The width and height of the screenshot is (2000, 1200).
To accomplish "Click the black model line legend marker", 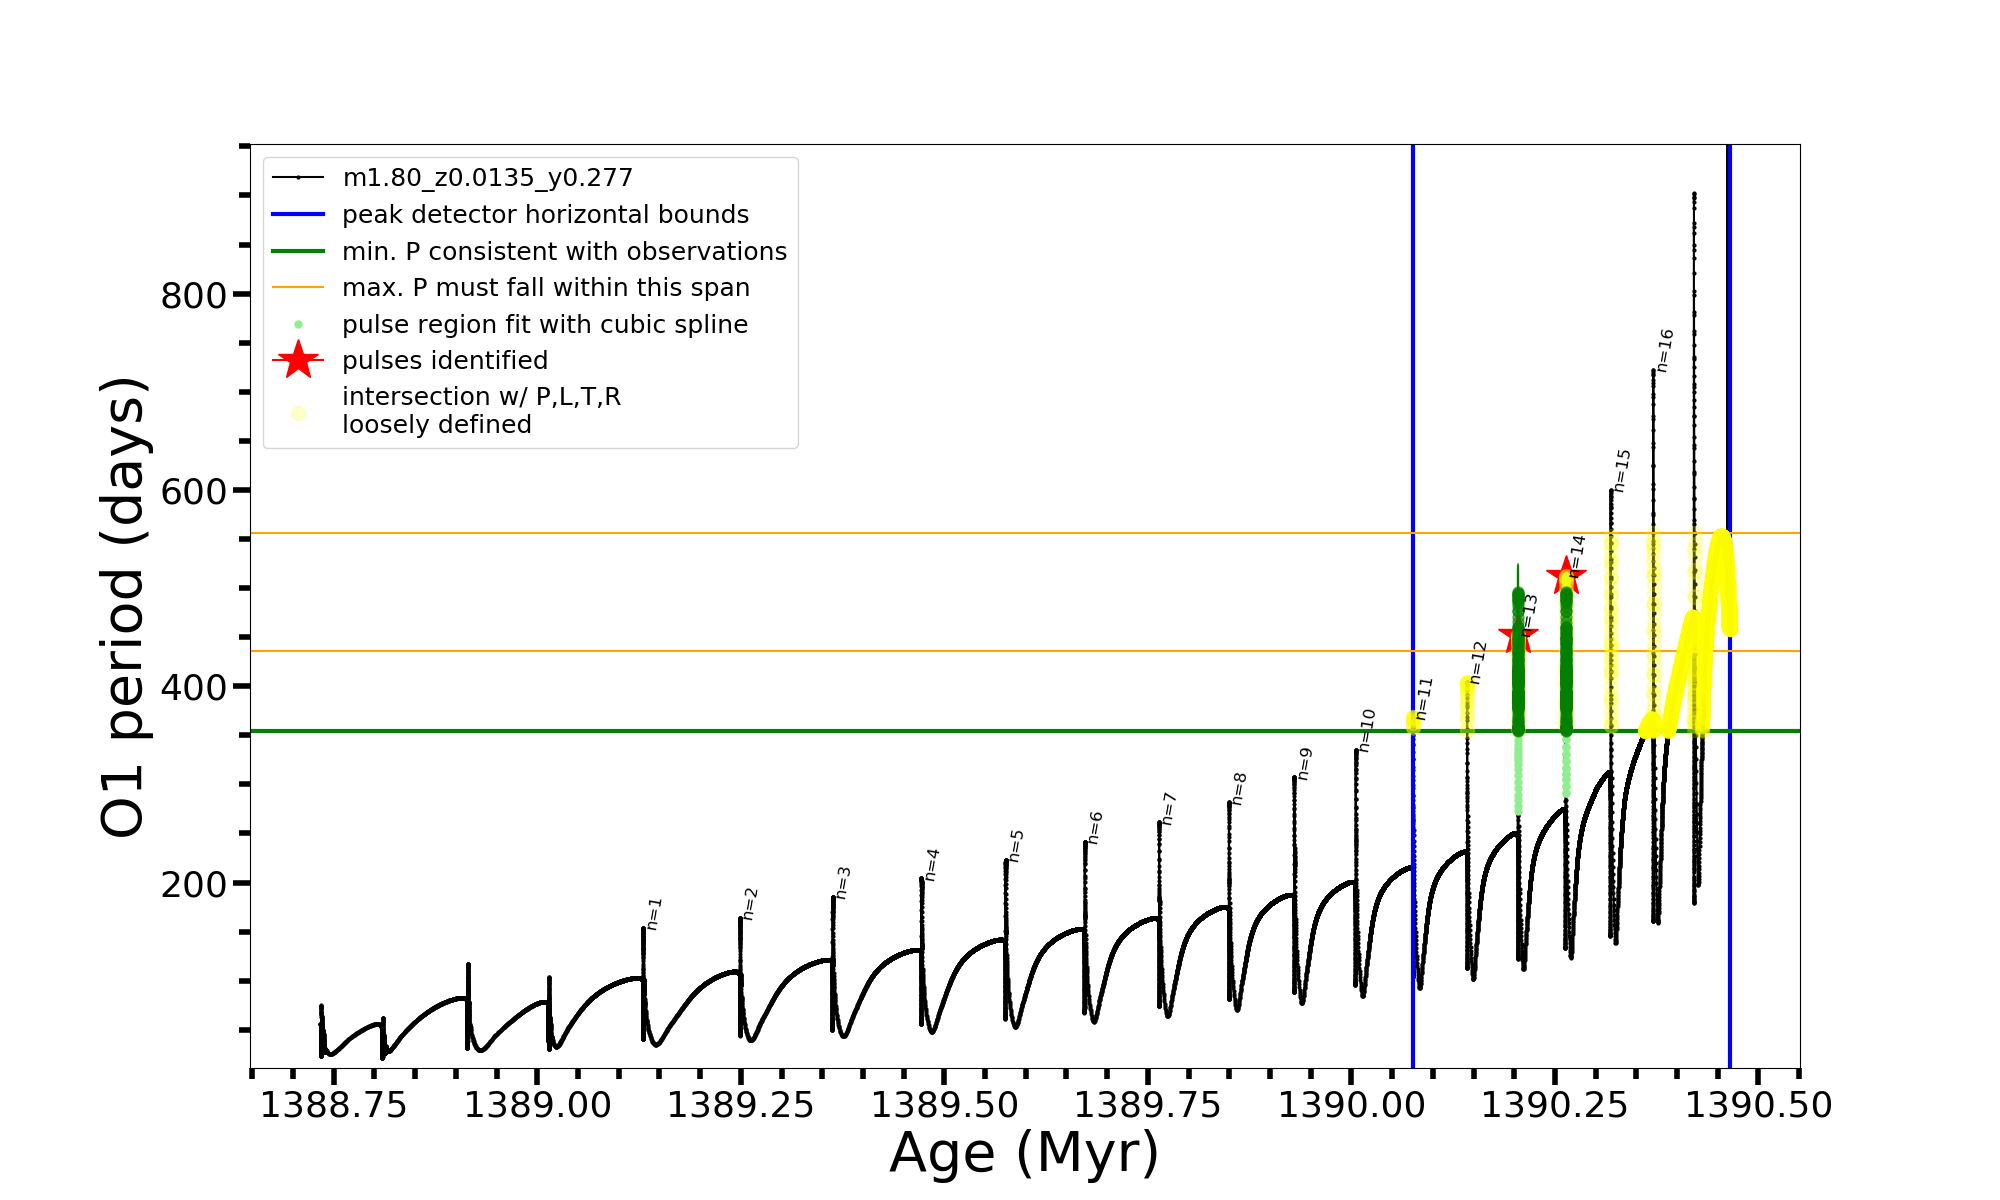I will coord(298,178).
